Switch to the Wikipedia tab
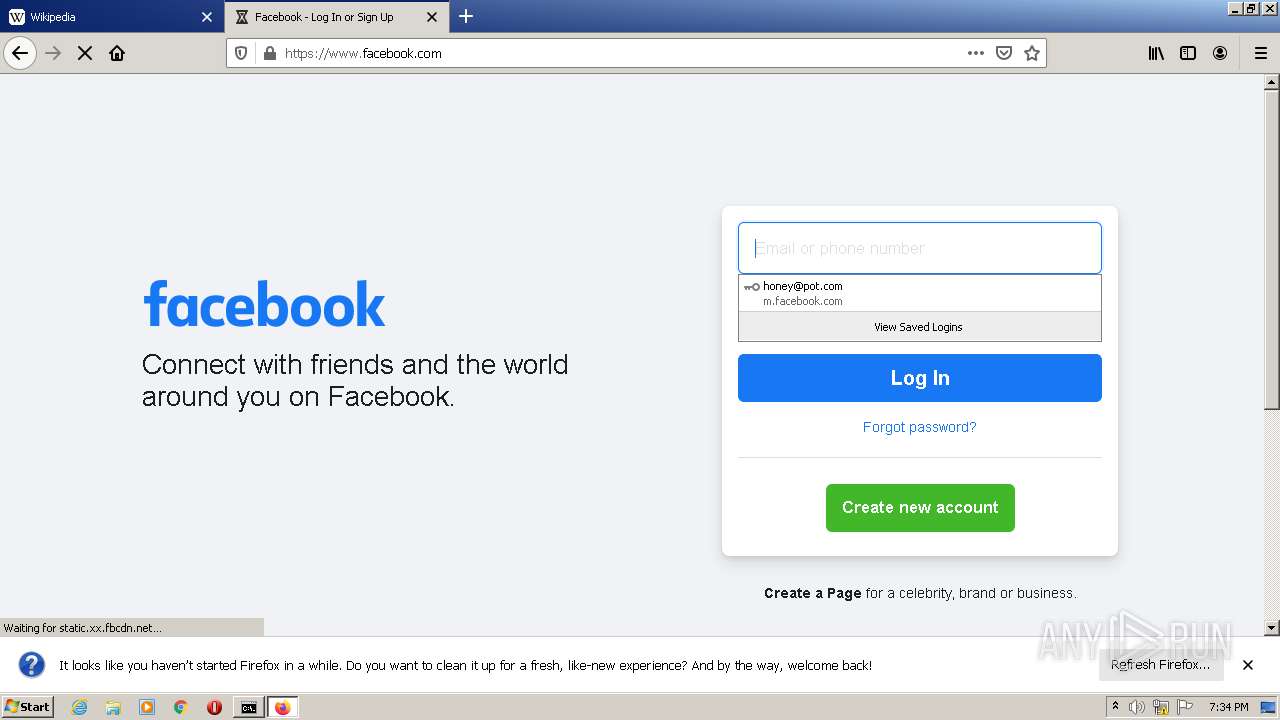Image resolution: width=1280 pixels, height=720 pixels. (x=112, y=17)
